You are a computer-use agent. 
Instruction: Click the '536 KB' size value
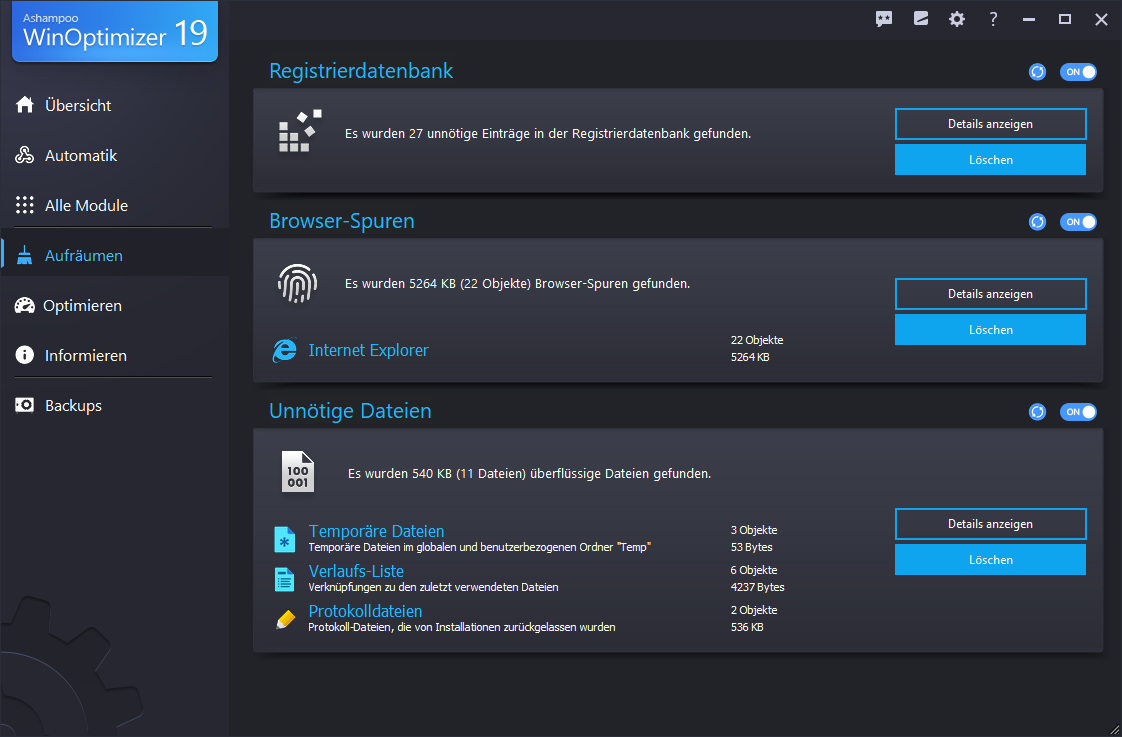(x=747, y=627)
